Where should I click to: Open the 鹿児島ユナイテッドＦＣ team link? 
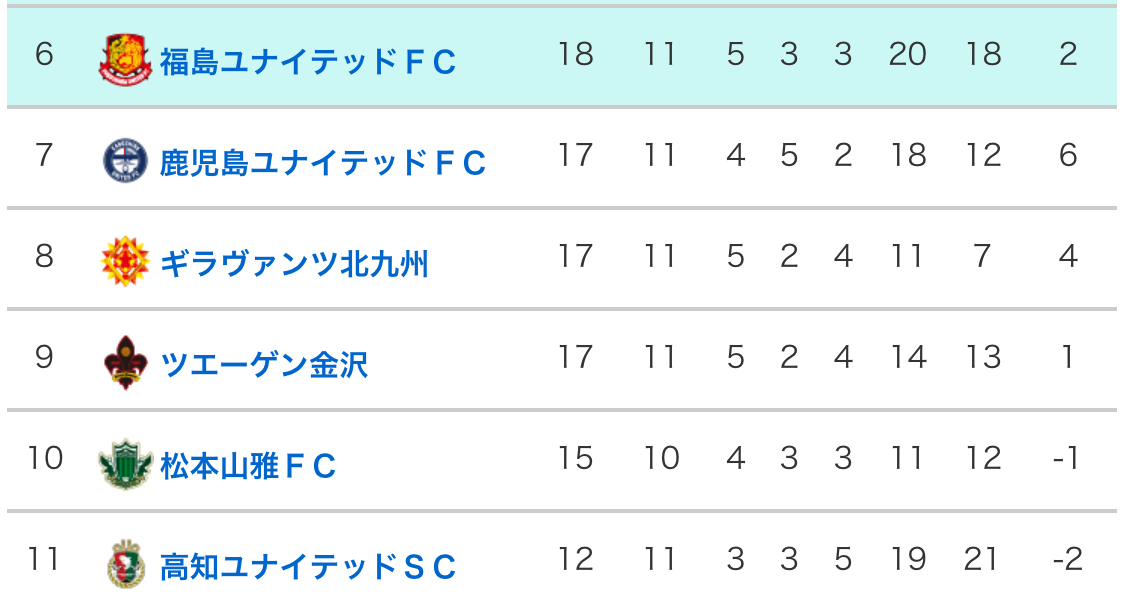pos(323,162)
